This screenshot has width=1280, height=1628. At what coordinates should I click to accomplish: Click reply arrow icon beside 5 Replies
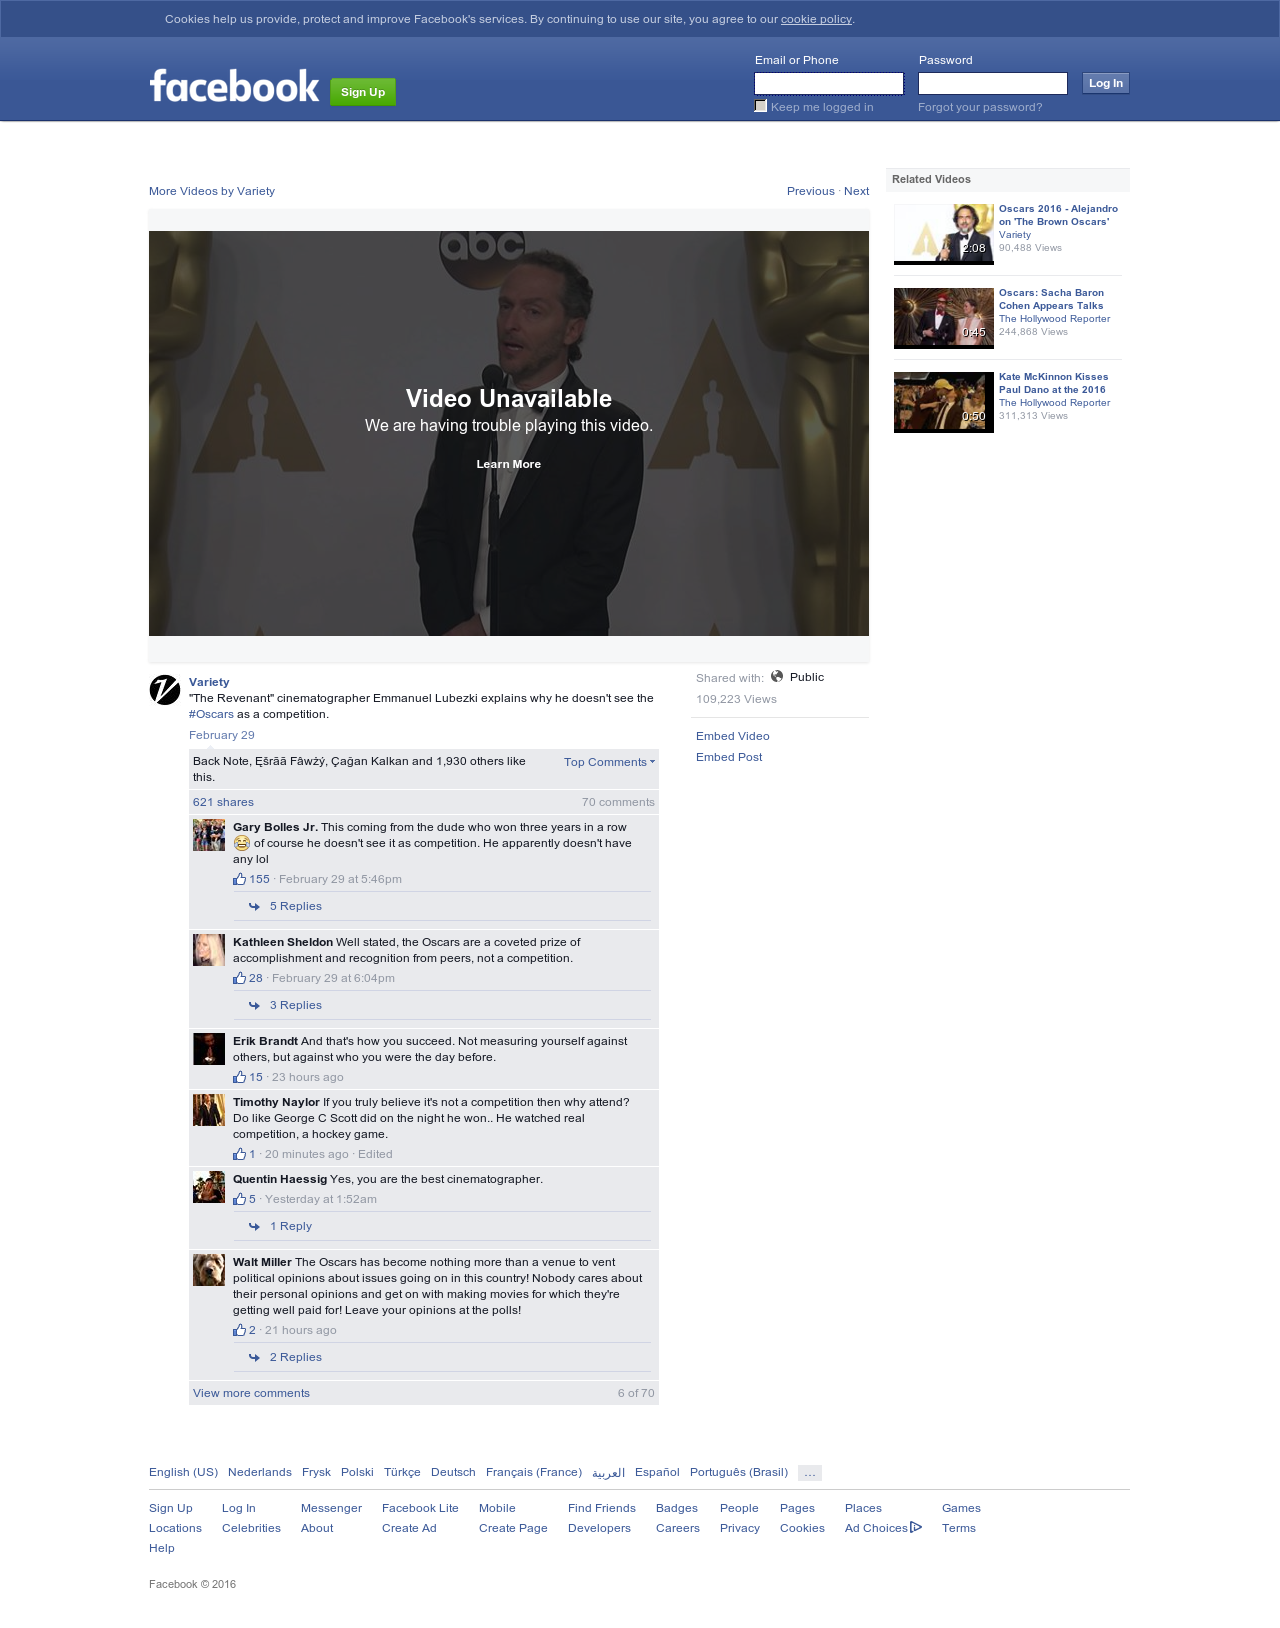(x=255, y=907)
